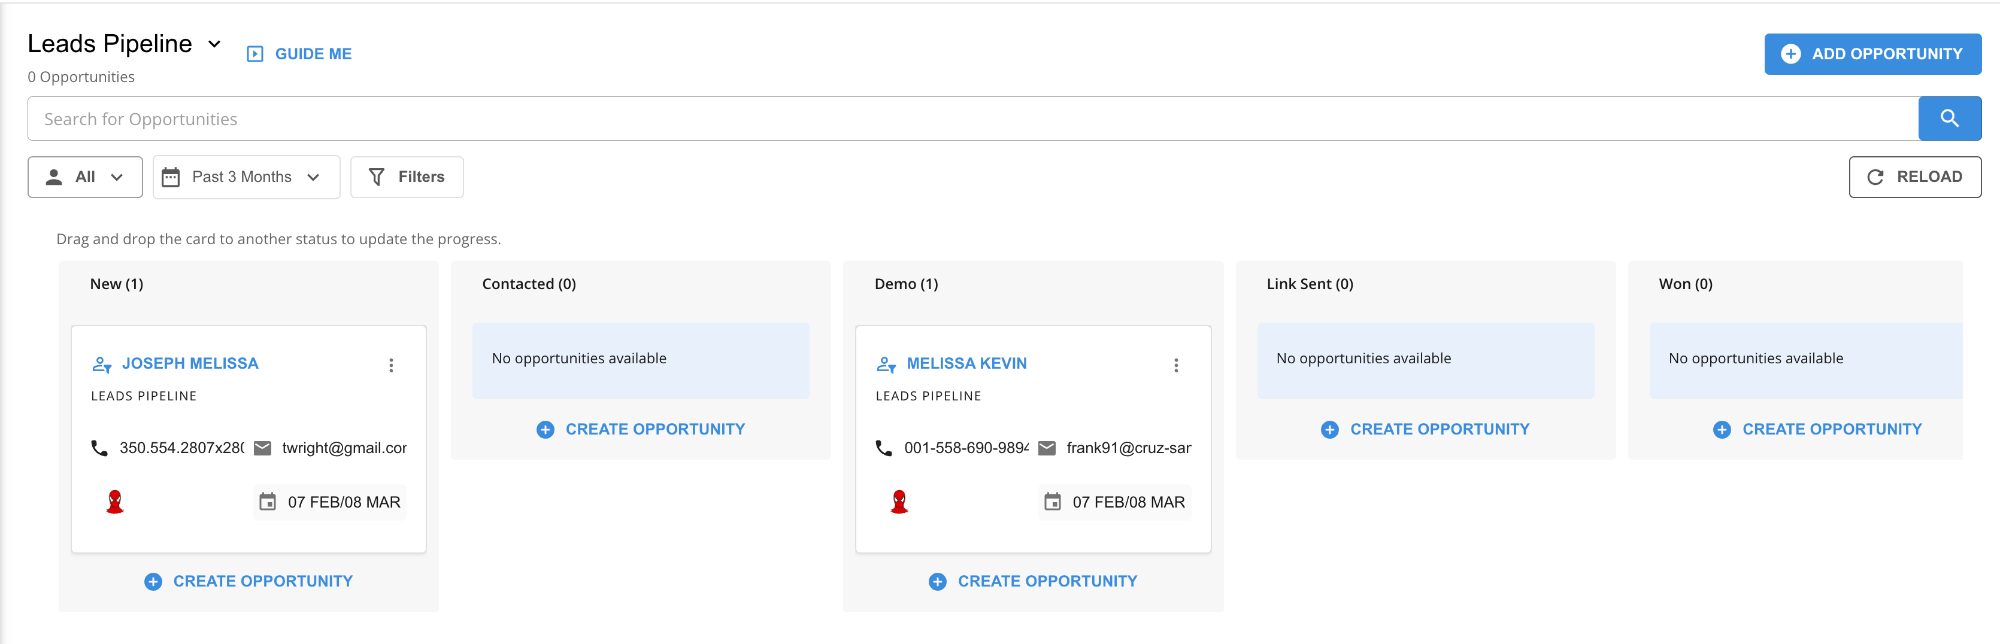Image resolution: width=2000 pixels, height=644 pixels.
Task: Open the Filters panel
Action: pyautogui.click(x=406, y=177)
